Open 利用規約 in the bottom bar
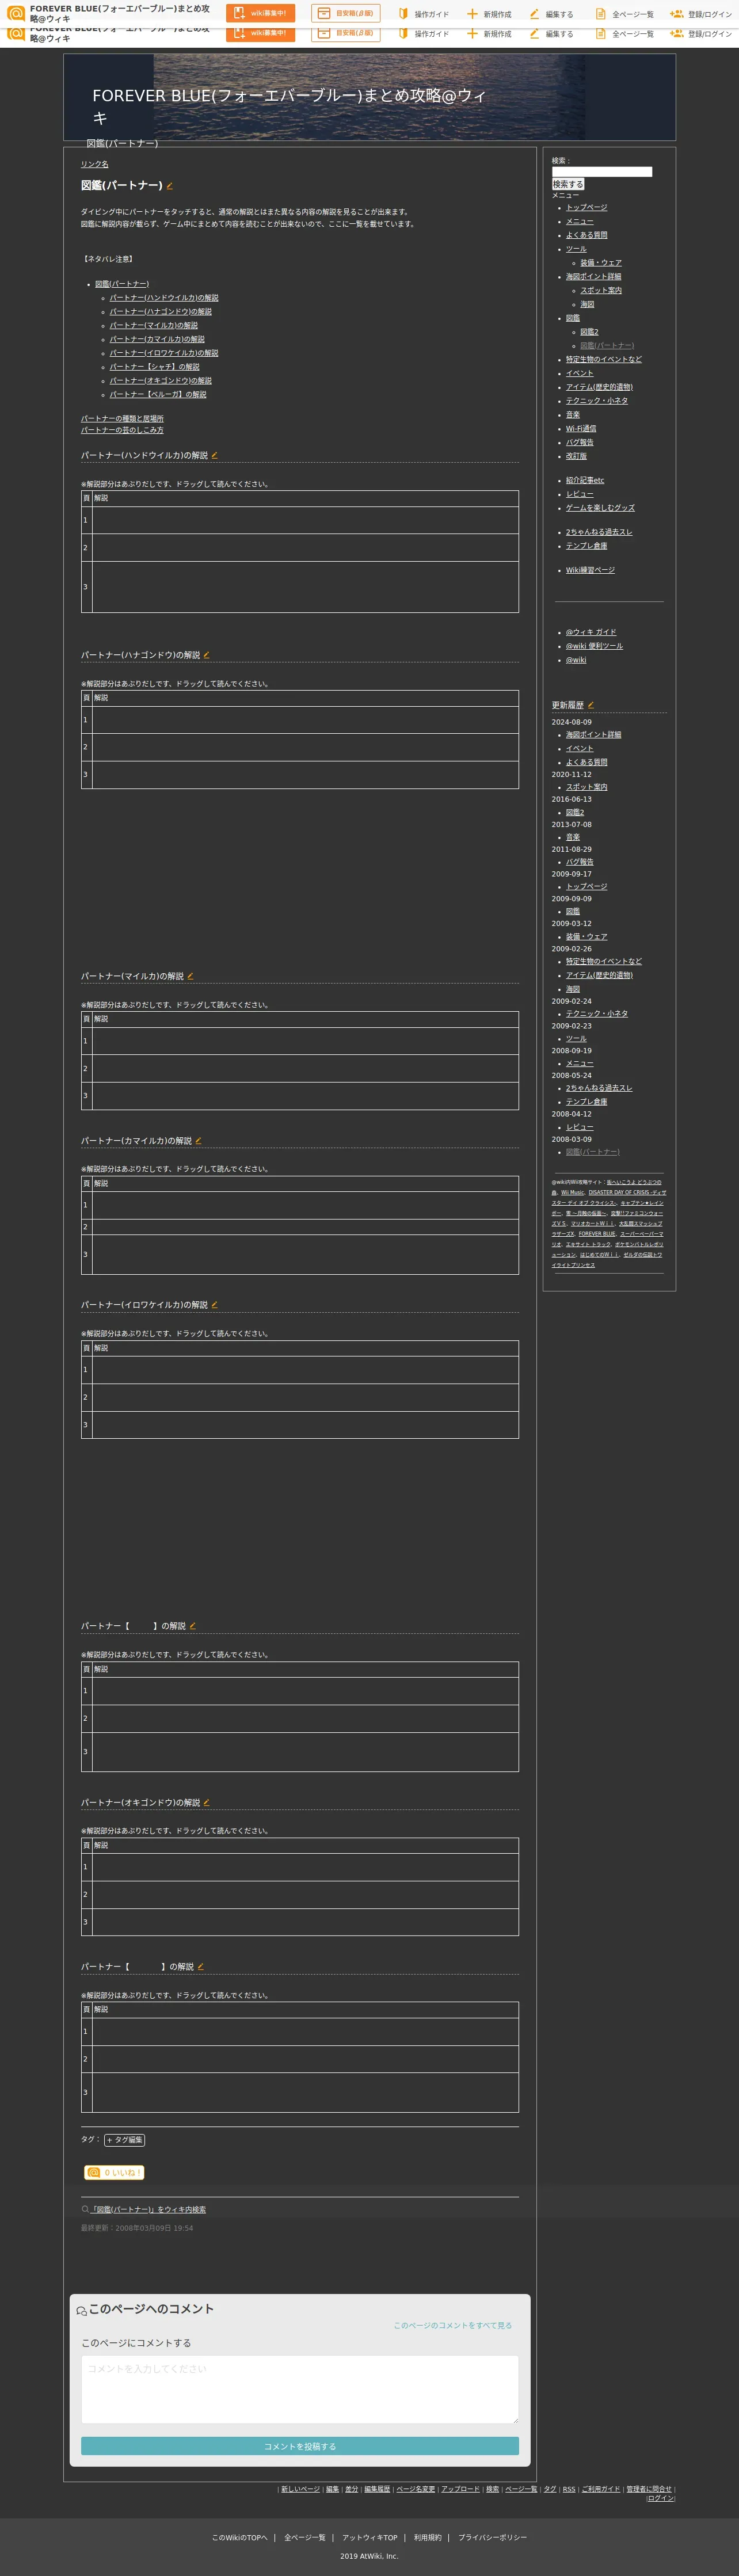739x2576 pixels. 428,2537
